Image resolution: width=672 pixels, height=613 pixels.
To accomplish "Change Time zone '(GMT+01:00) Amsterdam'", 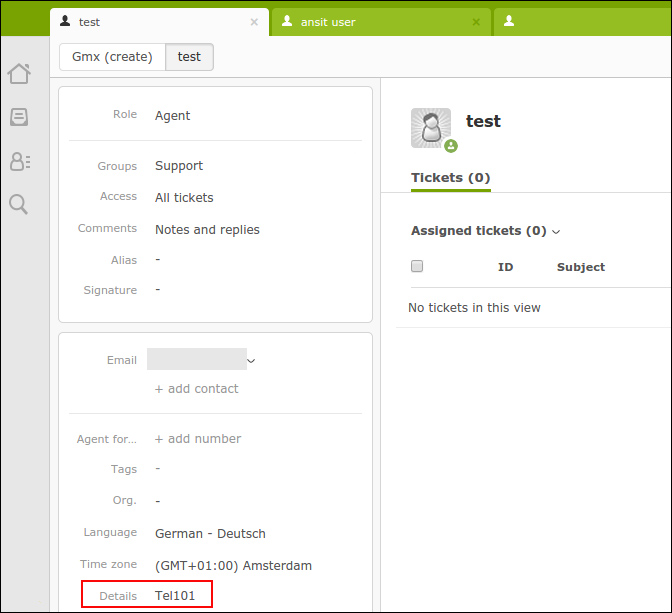I will pos(233,566).
